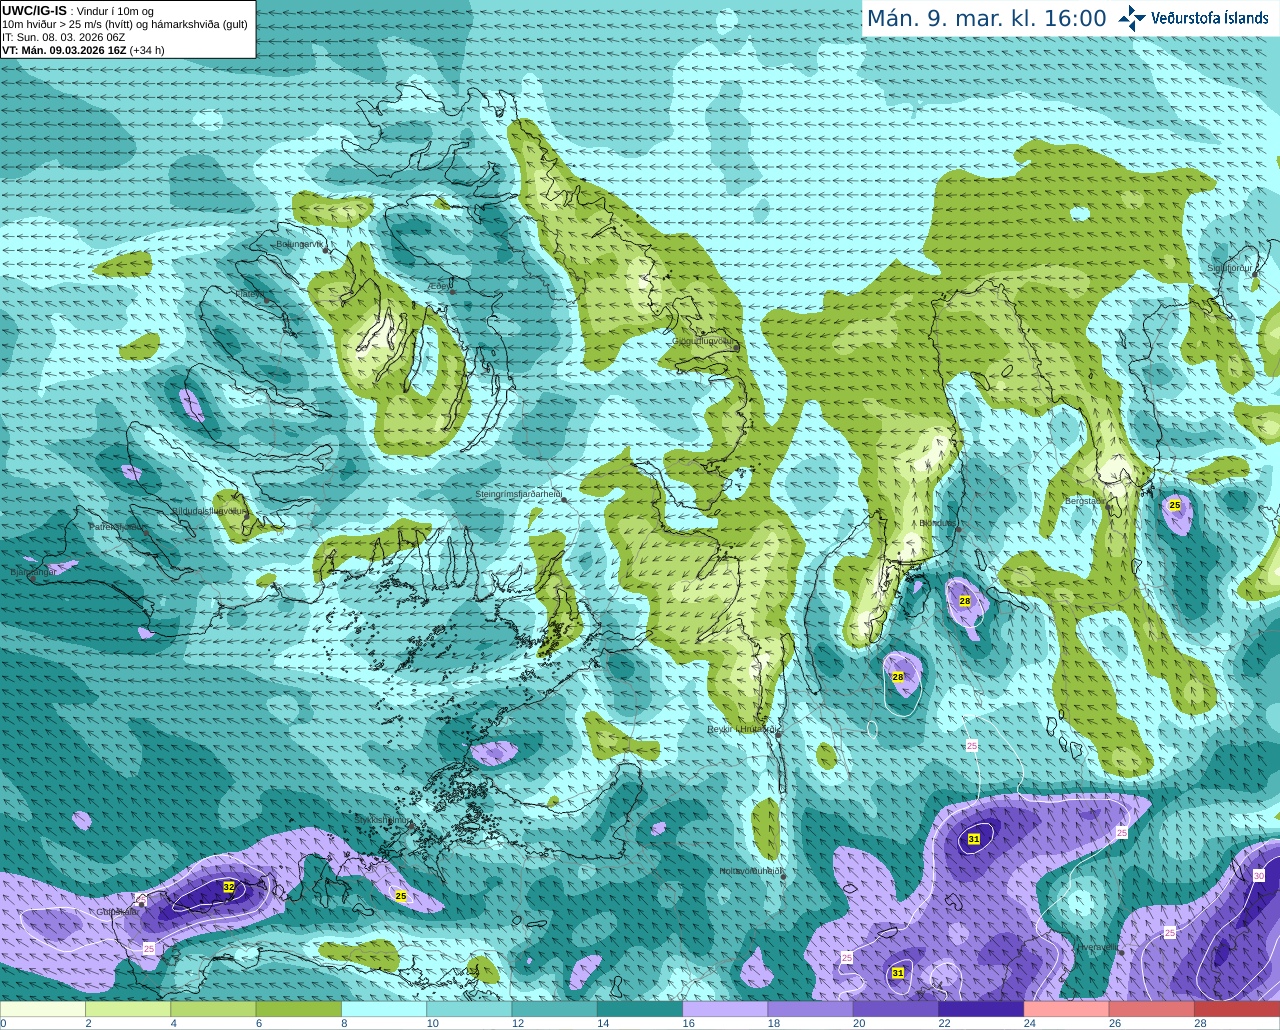1280x1030 pixels.
Task: Click the IT: Sun. 08. 03. 2026 06Z line
Action: [x=64, y=37]
